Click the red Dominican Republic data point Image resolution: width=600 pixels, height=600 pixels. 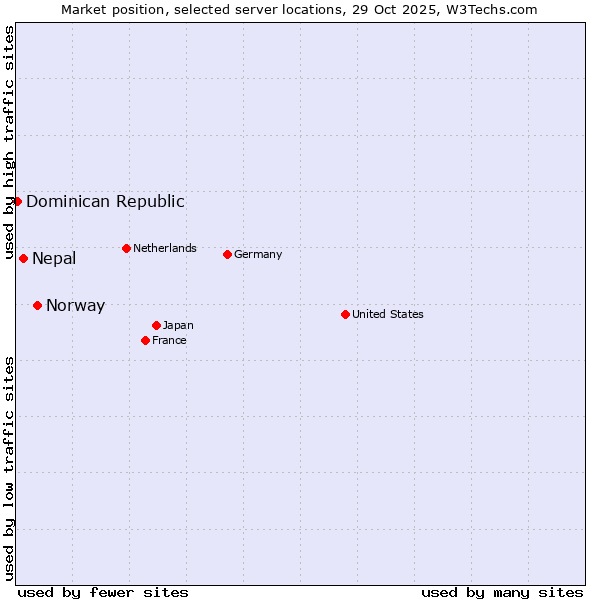coord(17,201)
